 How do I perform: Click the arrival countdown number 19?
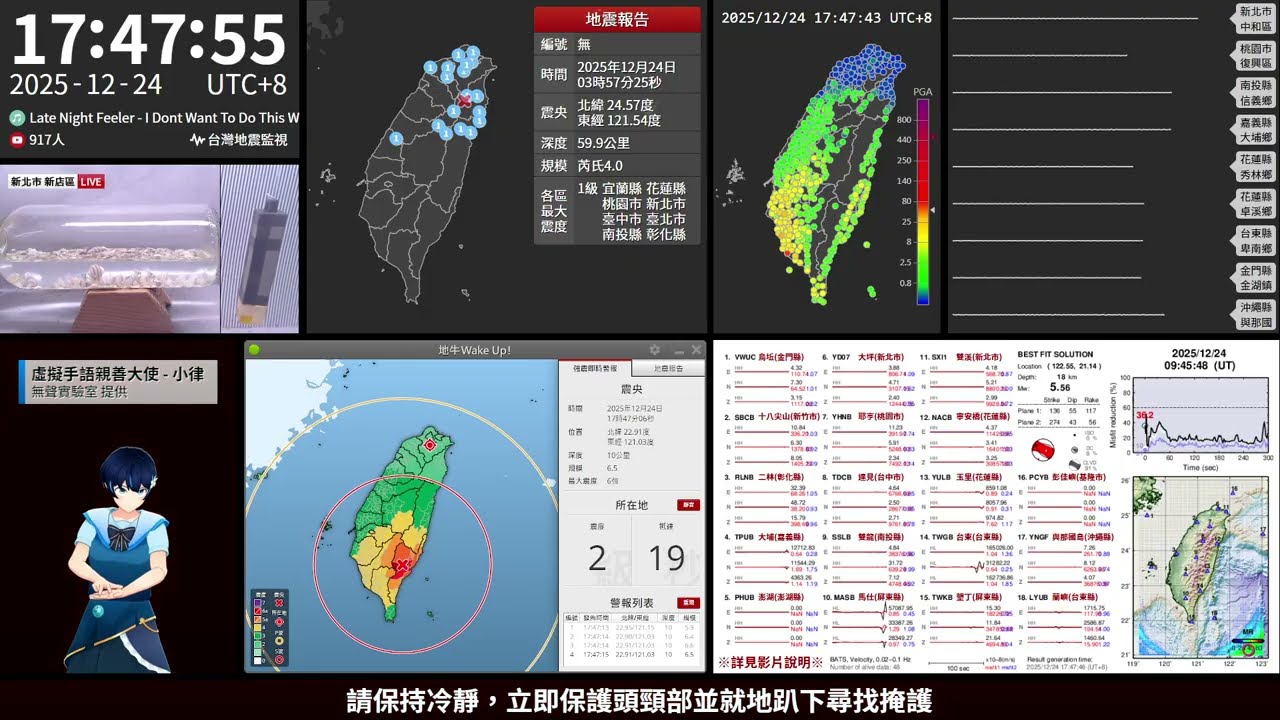tap(666, 558)
